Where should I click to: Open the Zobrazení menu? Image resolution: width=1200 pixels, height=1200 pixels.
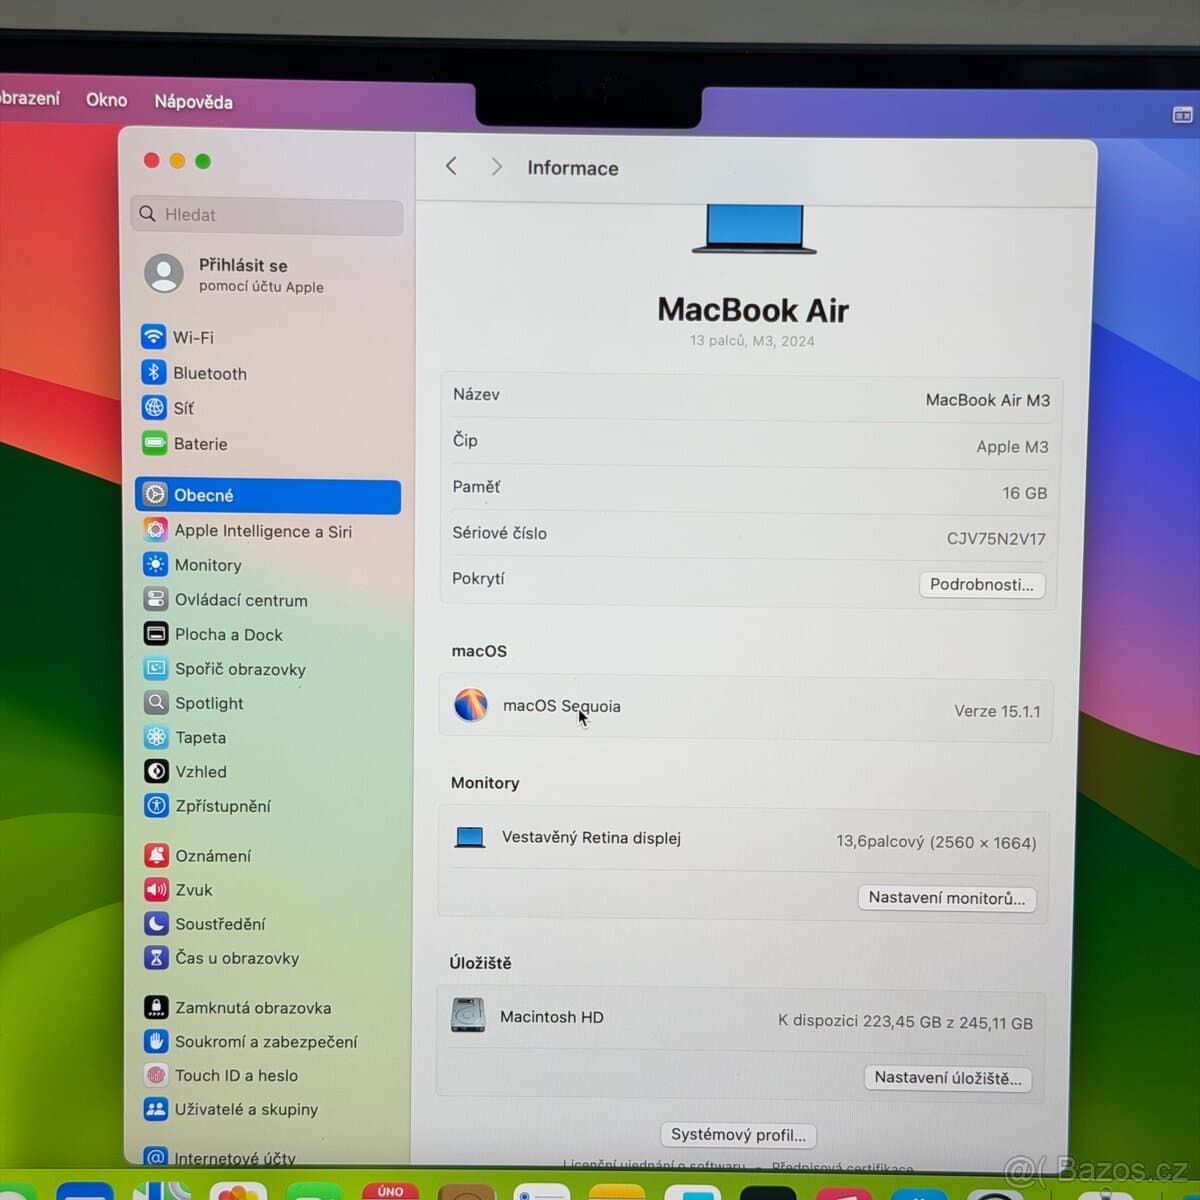click(x=29, y=98)
